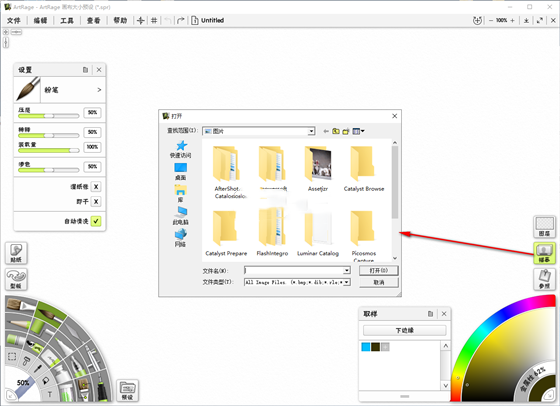Expand the 文件名 combo box arrow

(x=346, y=270)
